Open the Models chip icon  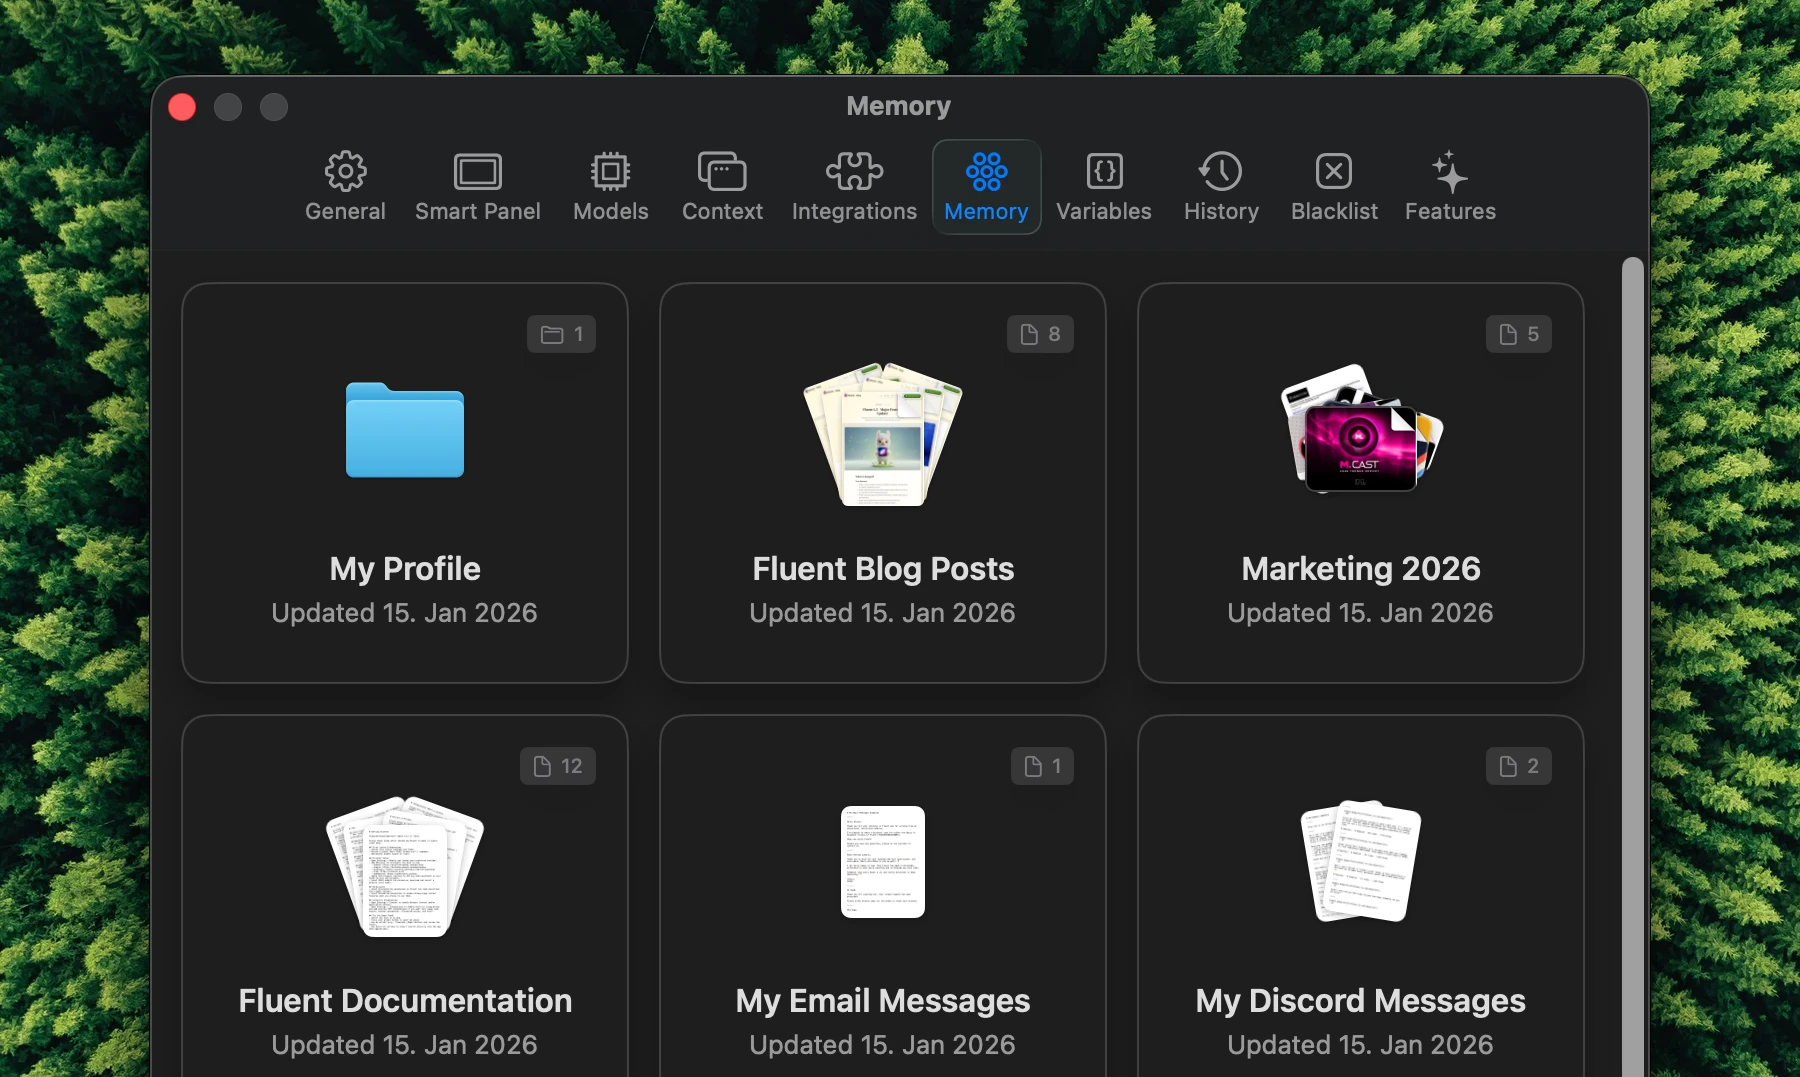pos(610,172)
